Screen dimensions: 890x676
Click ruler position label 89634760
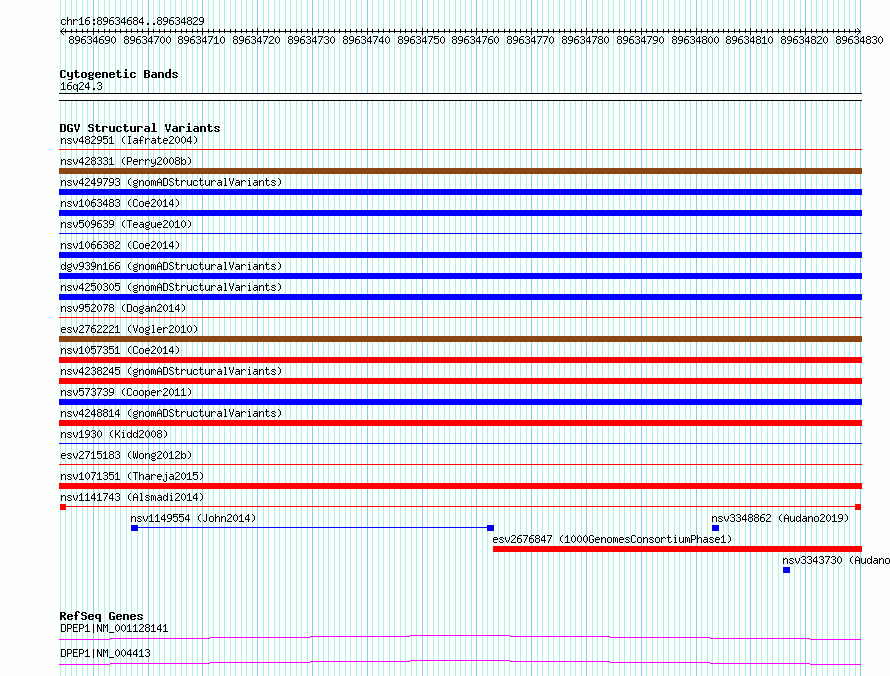(x=475, y=40)
